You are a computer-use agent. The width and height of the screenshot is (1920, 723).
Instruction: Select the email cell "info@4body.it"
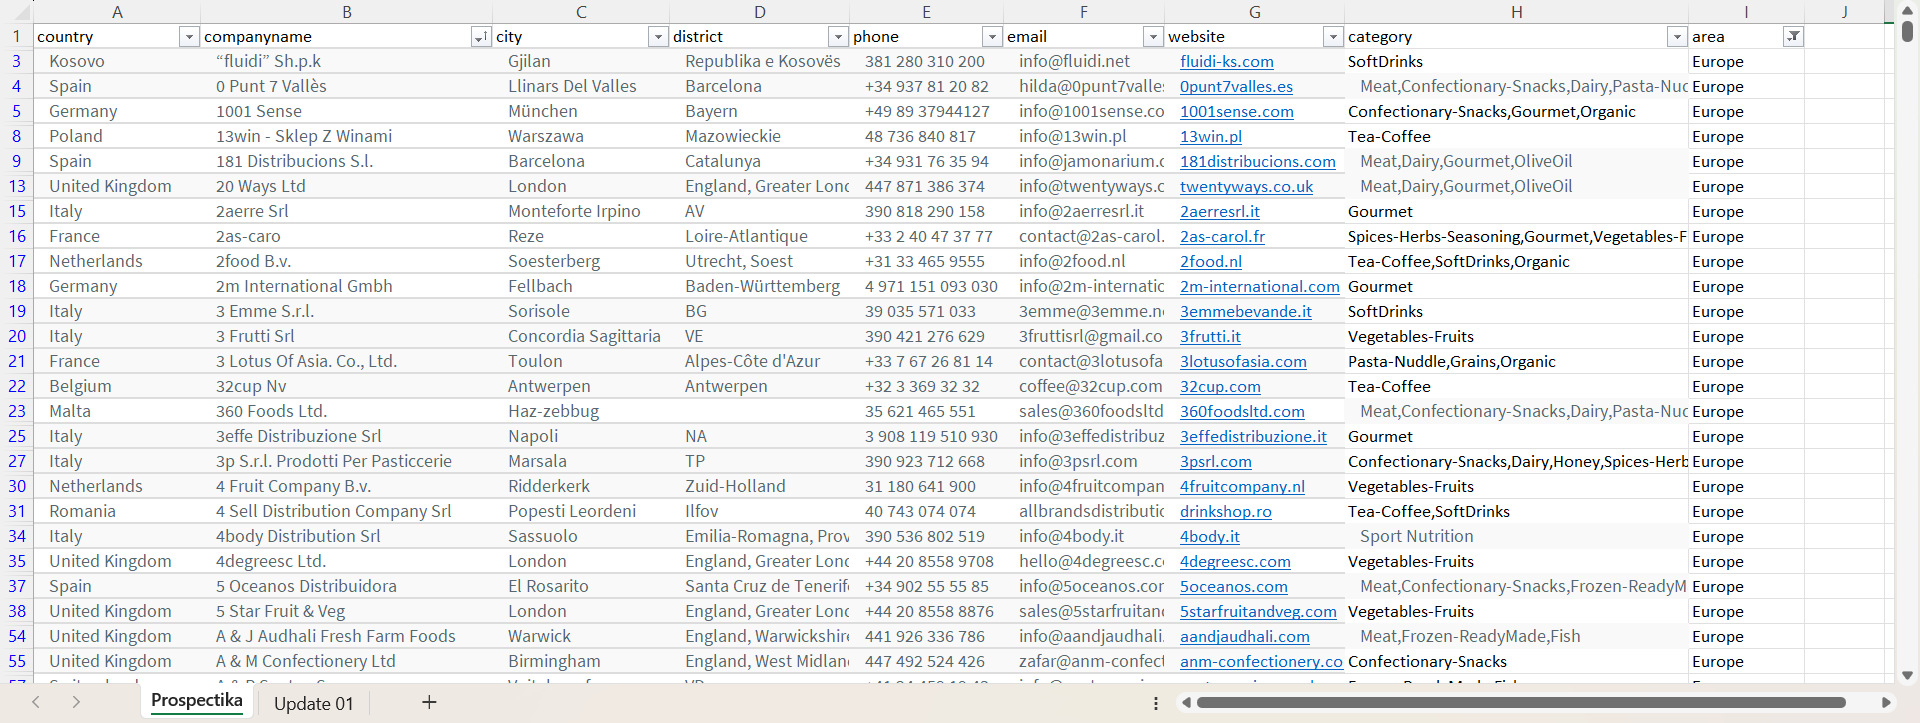(1084, 536)
